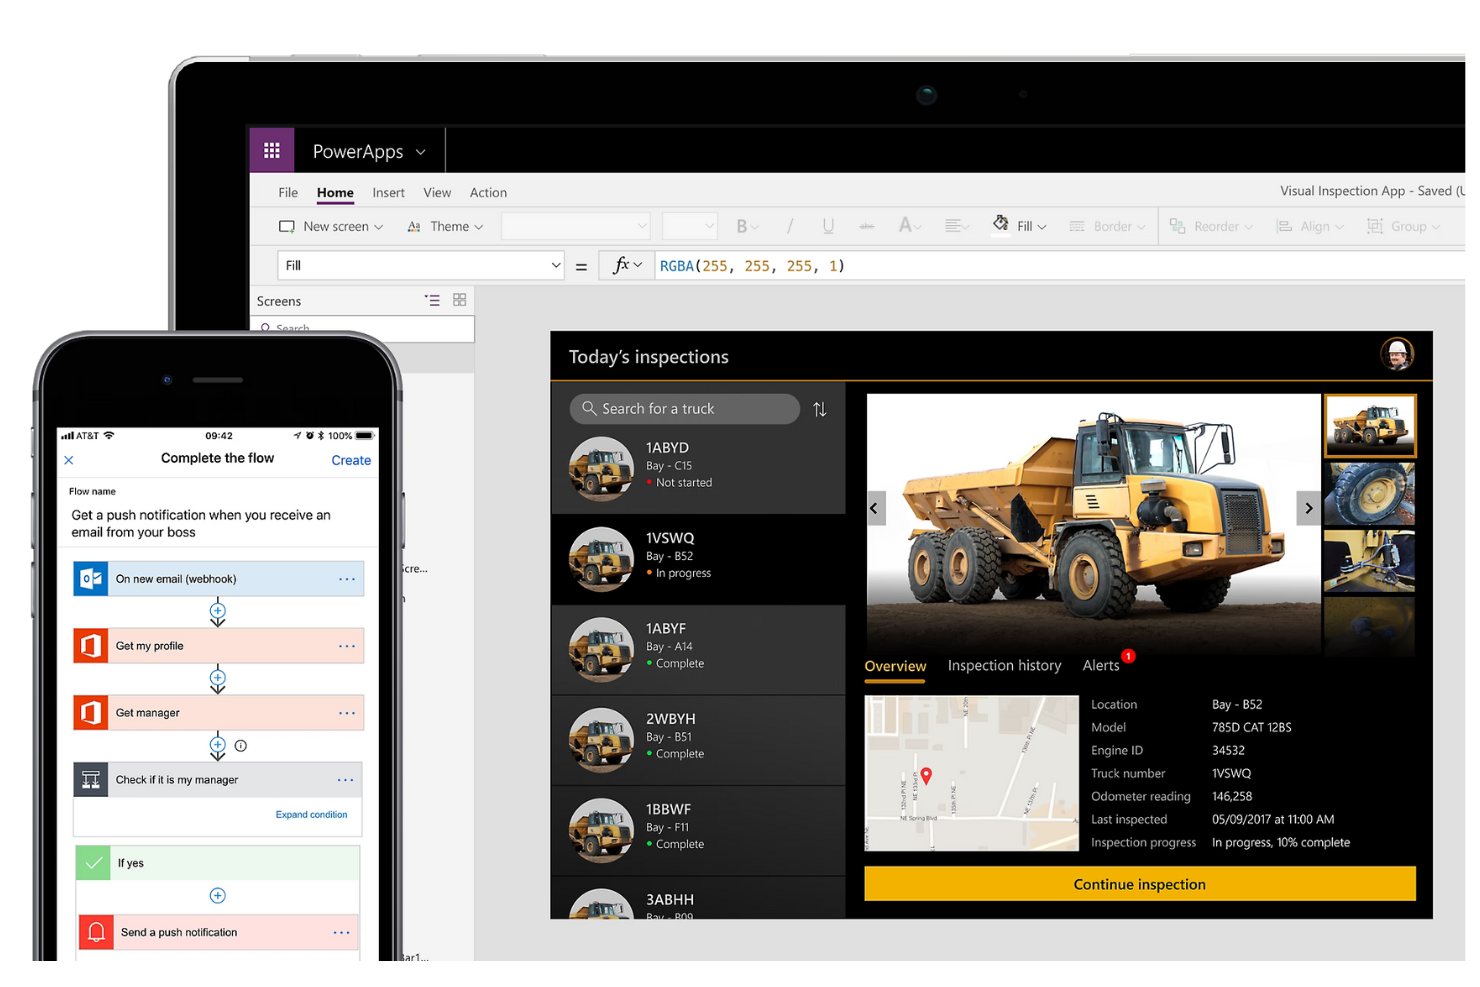Add step under If yes branch

click(217, 896)
